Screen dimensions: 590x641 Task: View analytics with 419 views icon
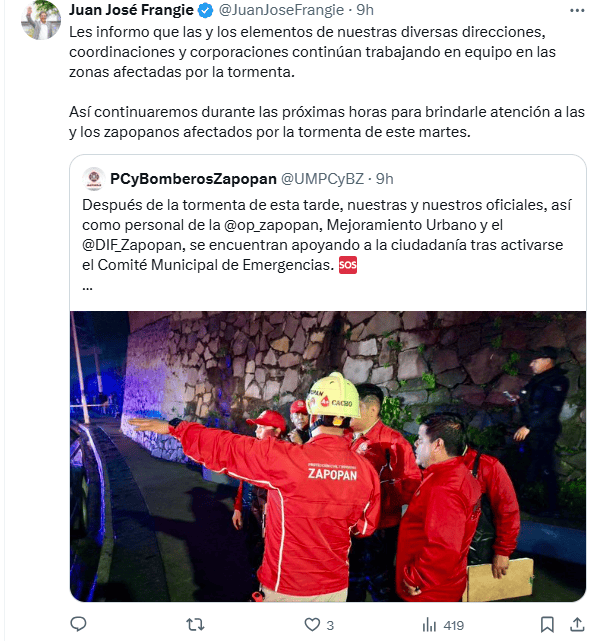tap(443, 625)
